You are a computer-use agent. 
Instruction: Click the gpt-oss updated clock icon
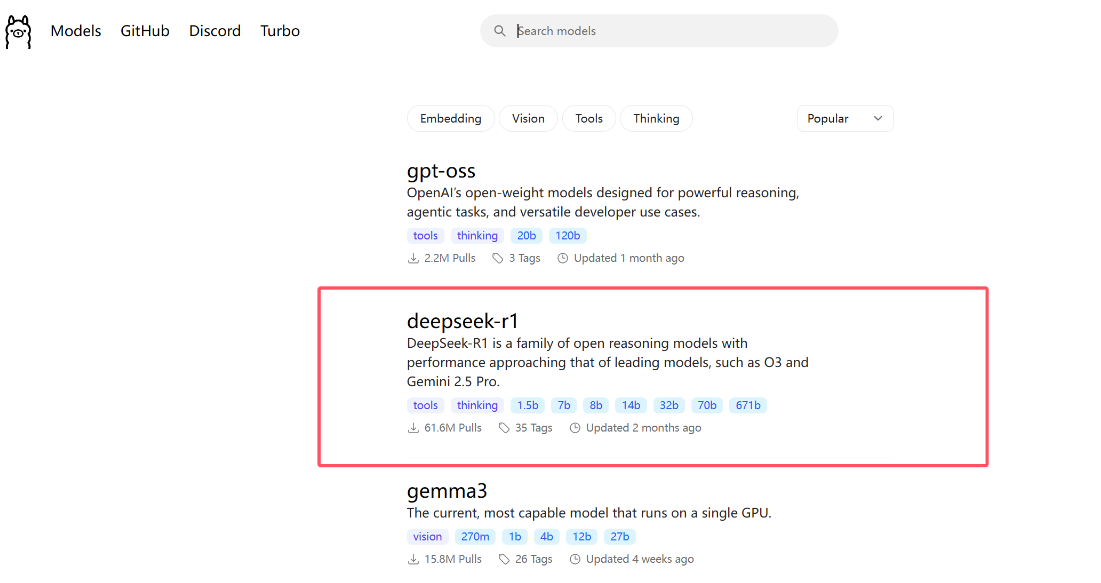[x=563, y=258]
